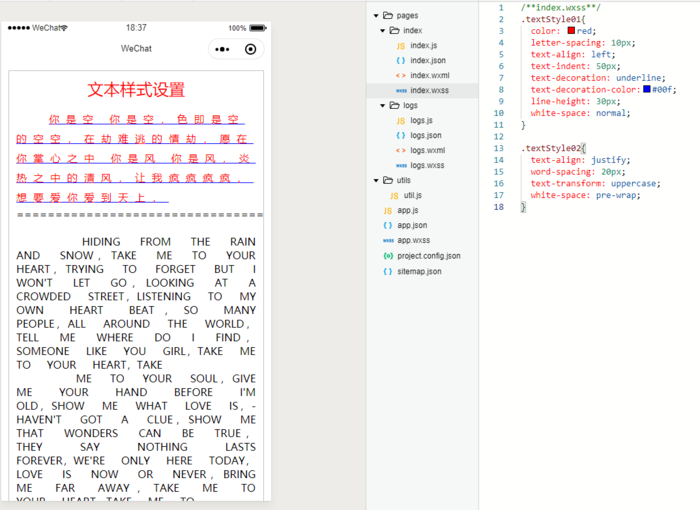Click the WiFi signal icon in simulator
The width and height of the screenshot is (700, 510).
[64, 28]
